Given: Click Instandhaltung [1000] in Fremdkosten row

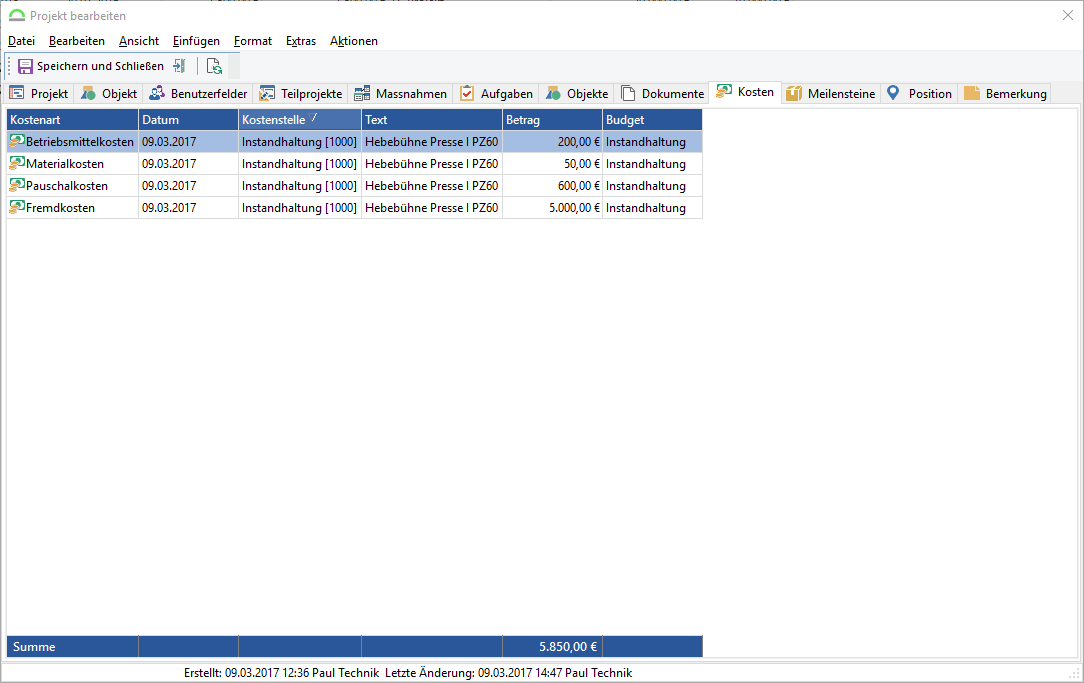Looking at the screenshot, I should click(299, 208).
